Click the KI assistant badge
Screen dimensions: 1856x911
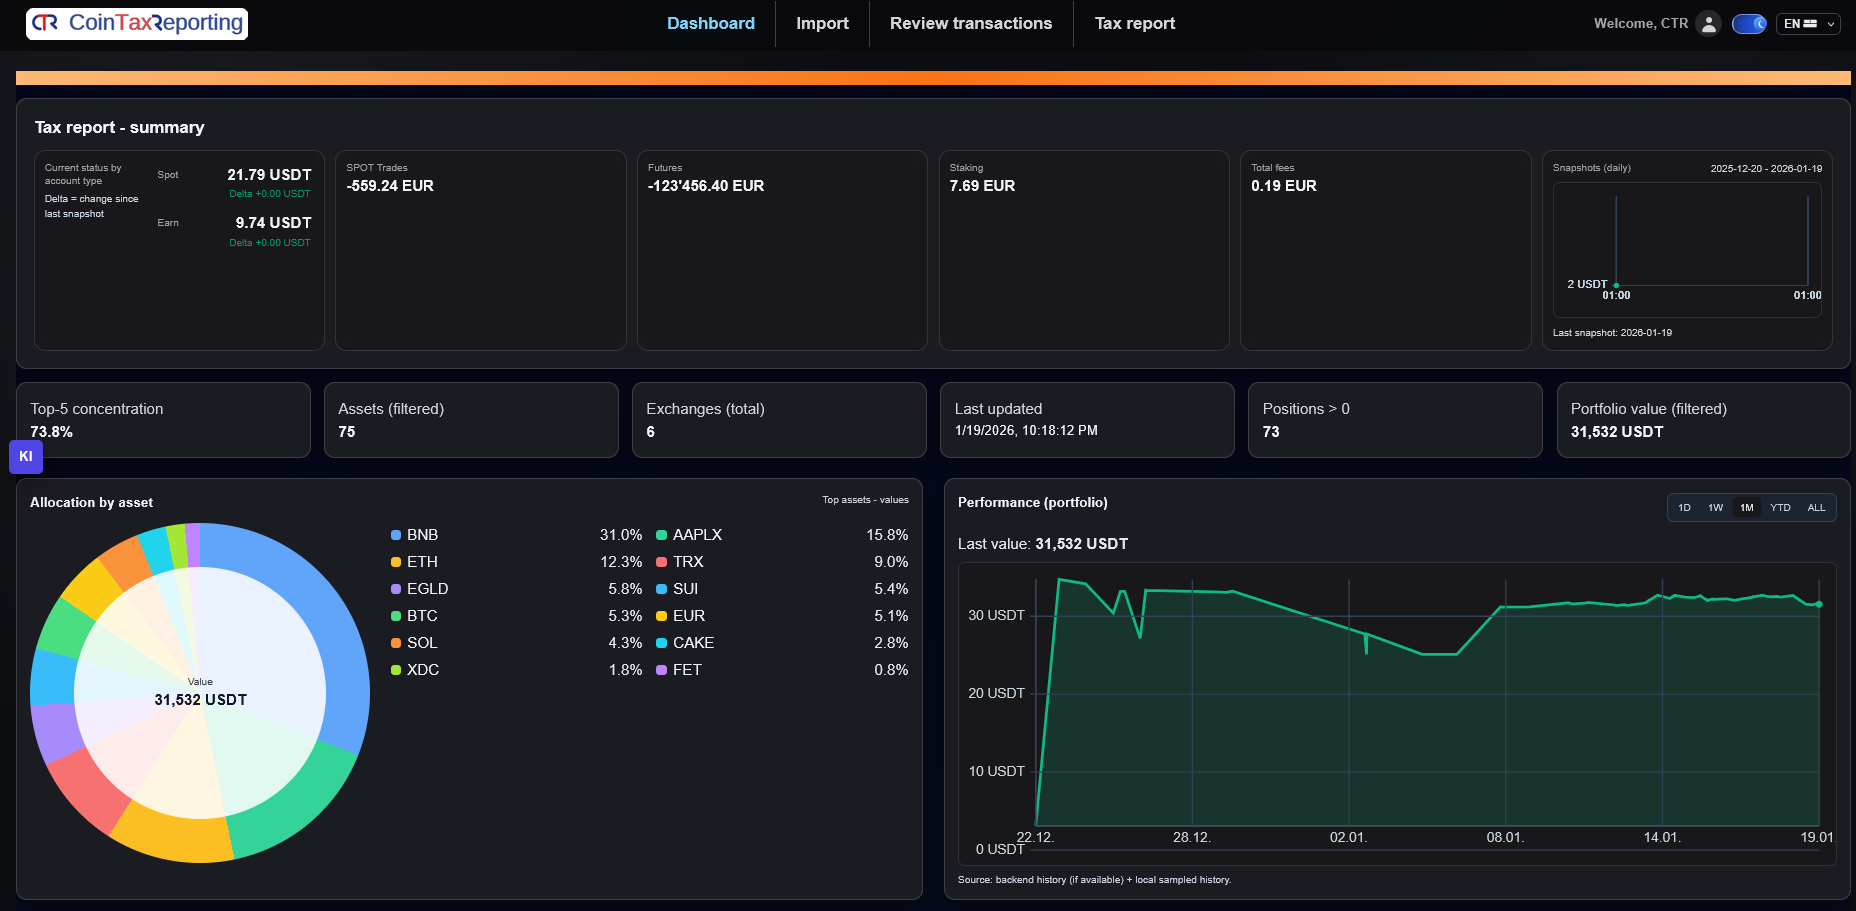pyautogui.click(x=26, y=456)
